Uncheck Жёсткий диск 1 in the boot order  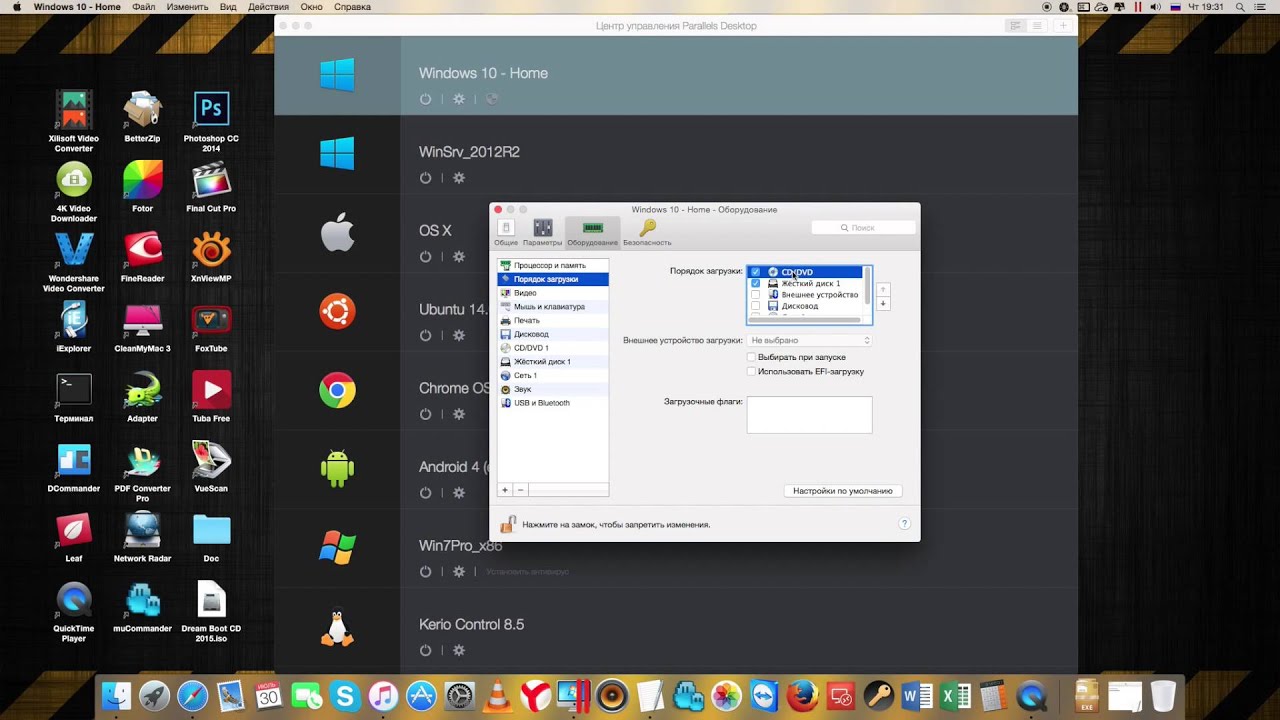(x=755, y=283)
